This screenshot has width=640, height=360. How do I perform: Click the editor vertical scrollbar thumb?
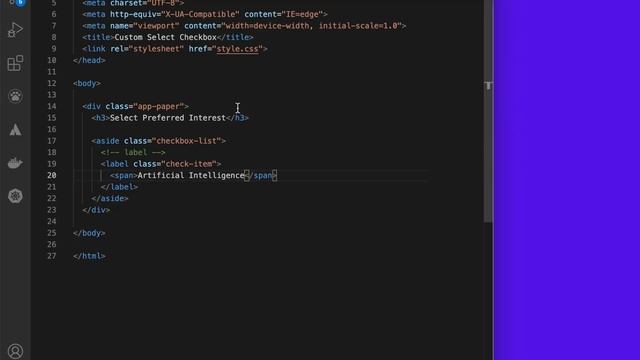[x=488, y=111]
